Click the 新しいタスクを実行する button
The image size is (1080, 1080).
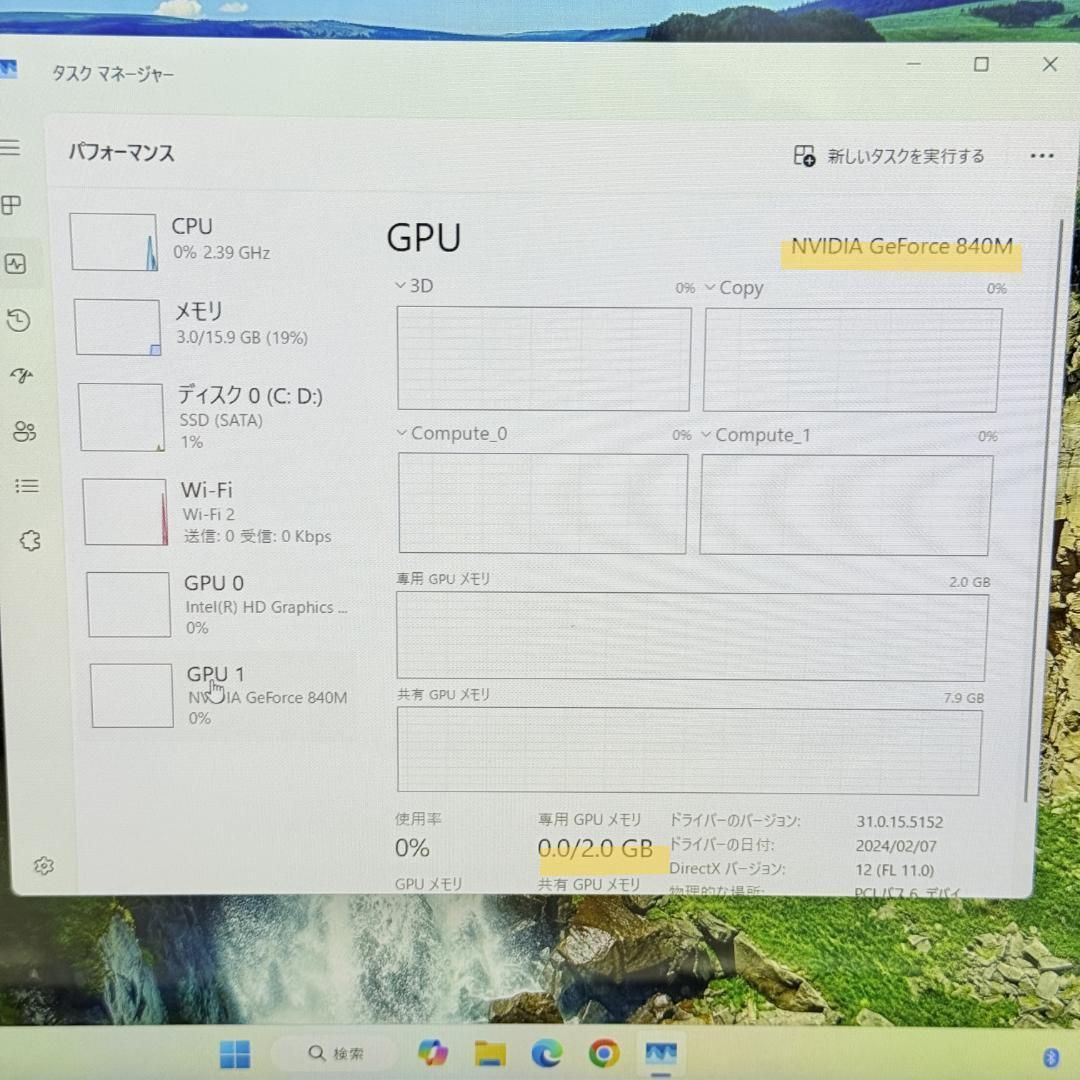coord(888,156)
